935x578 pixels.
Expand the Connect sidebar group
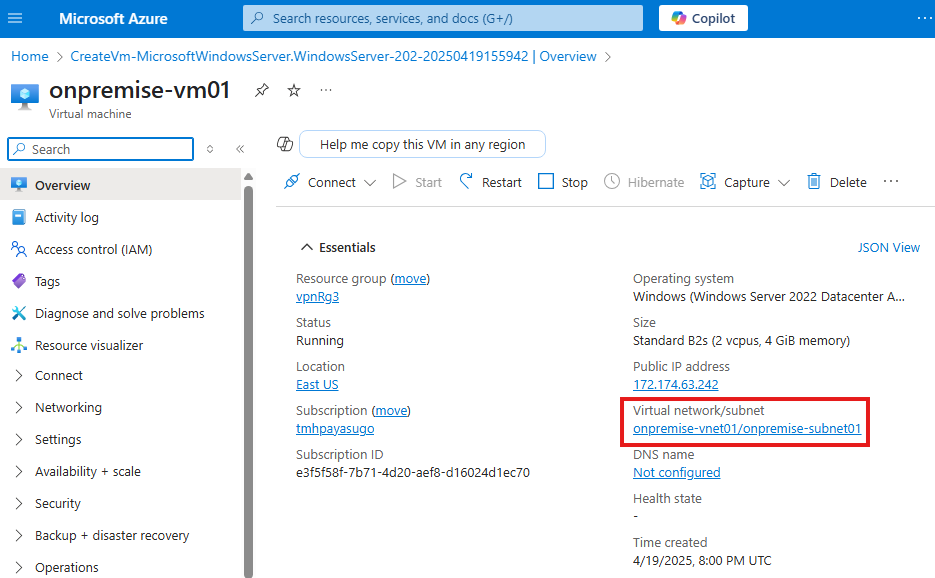(x=19, y=375)
